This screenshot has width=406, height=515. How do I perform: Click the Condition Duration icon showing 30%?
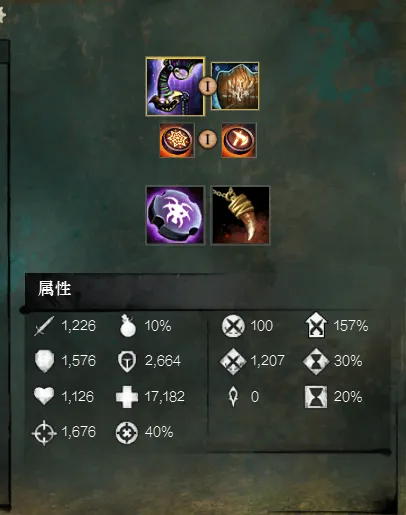pyautogui.click(x=316, y=361)
